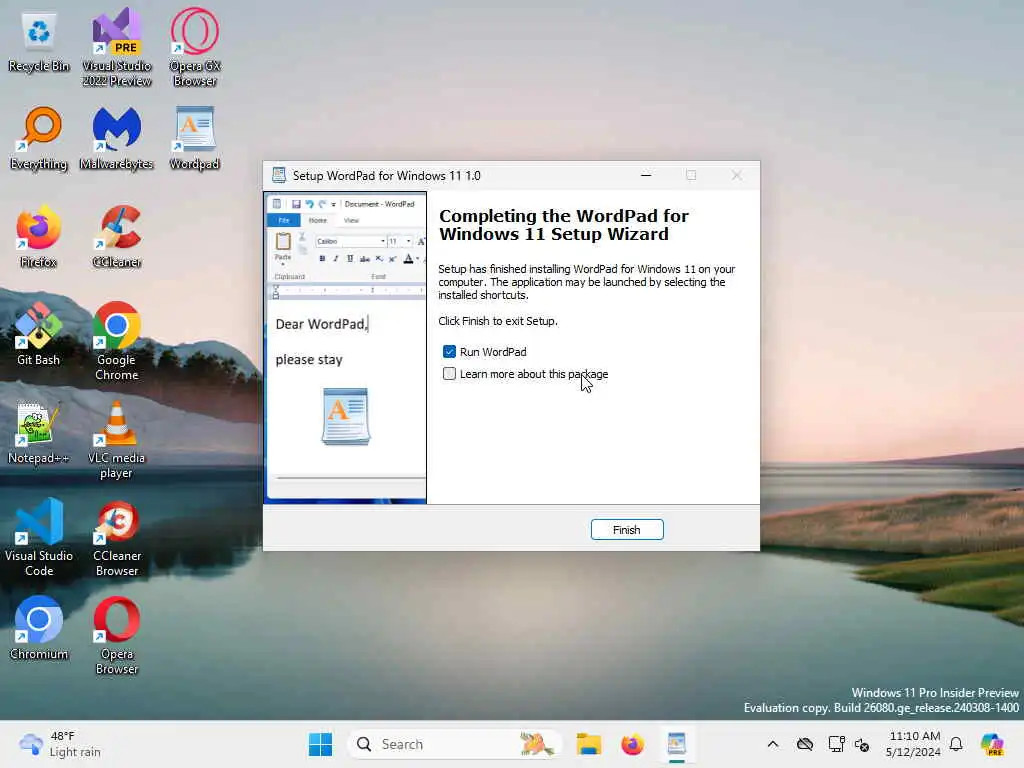Select the Google Chrome desktop shortcut
Image resolution: width=1024 pixels, height=768 pixels.
pos(117,342)
